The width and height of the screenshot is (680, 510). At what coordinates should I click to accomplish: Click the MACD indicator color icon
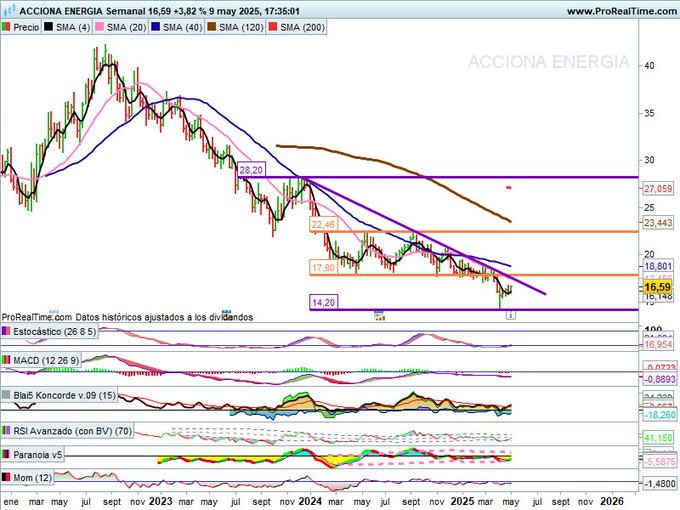coord(6,360)
